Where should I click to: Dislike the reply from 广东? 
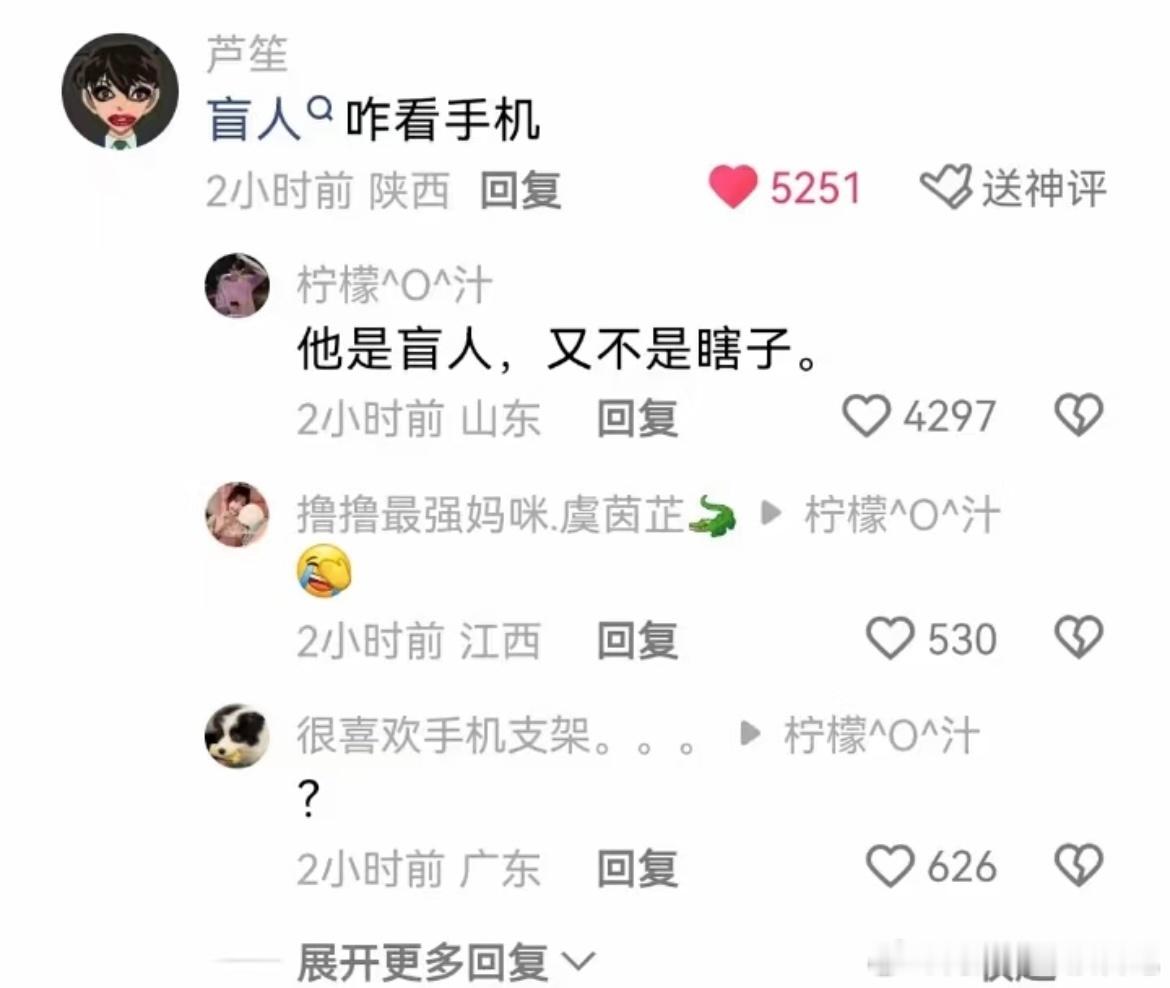coord(1078,866)
